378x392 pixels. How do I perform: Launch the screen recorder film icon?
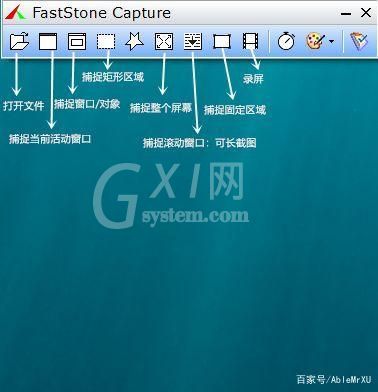pos(250,41)
